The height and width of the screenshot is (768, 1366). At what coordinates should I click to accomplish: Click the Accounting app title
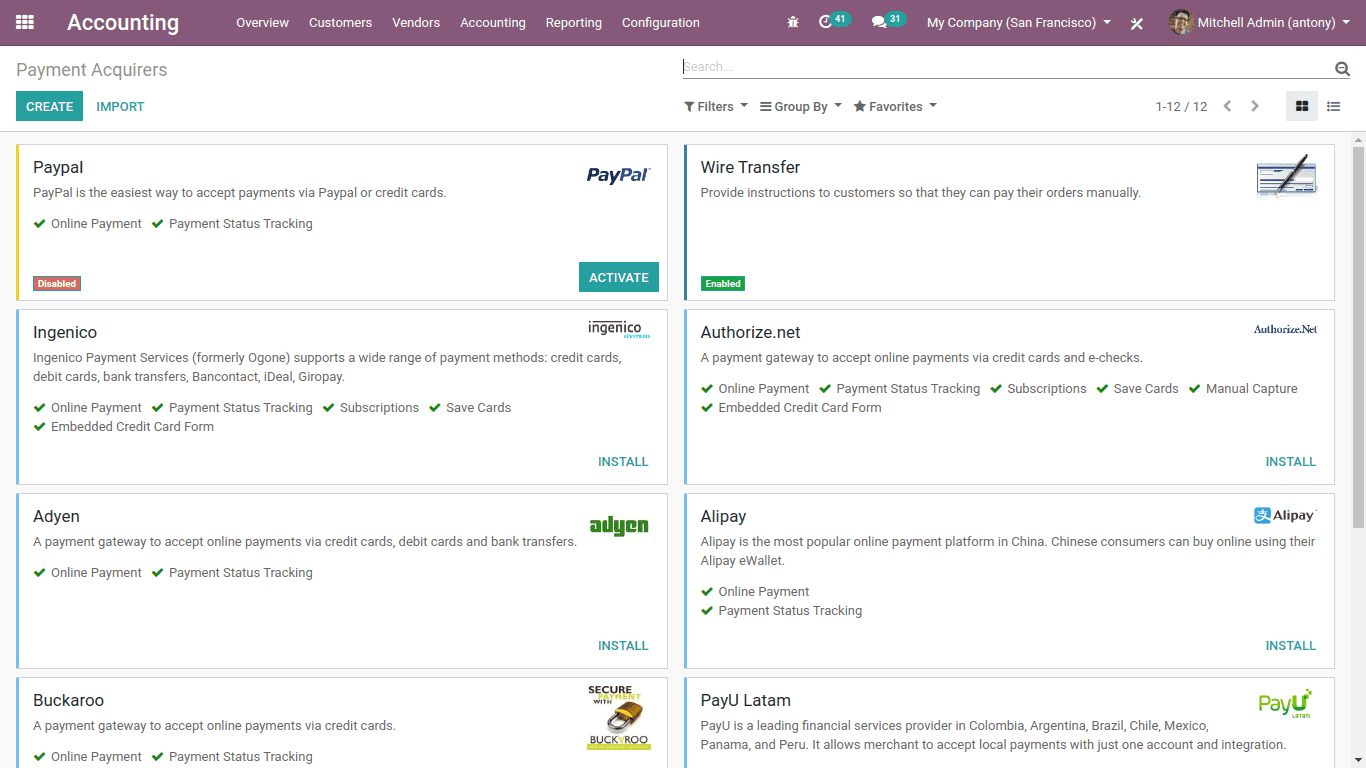123,22
